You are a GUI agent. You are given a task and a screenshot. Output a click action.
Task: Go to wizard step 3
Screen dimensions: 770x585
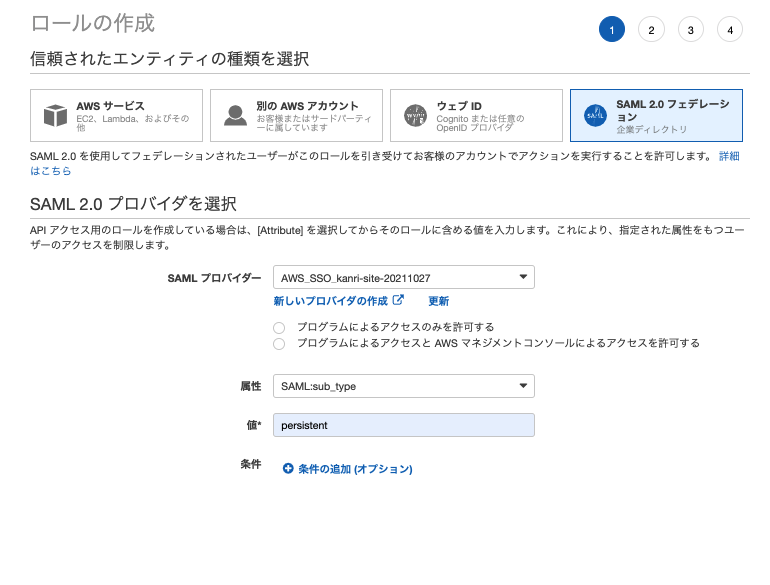pyautogui.click(x=690, y=29)
